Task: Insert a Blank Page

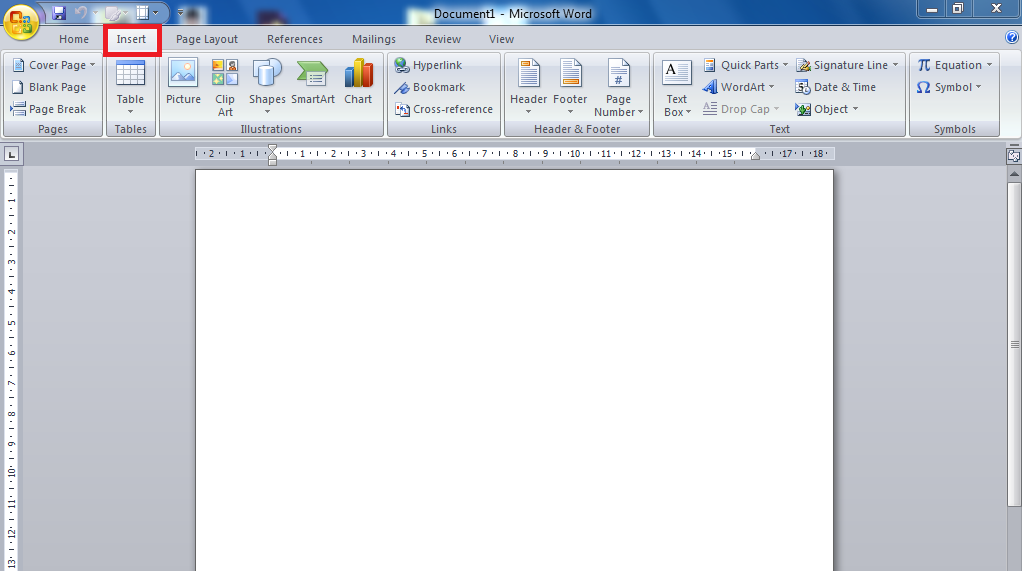Action: 50,87
